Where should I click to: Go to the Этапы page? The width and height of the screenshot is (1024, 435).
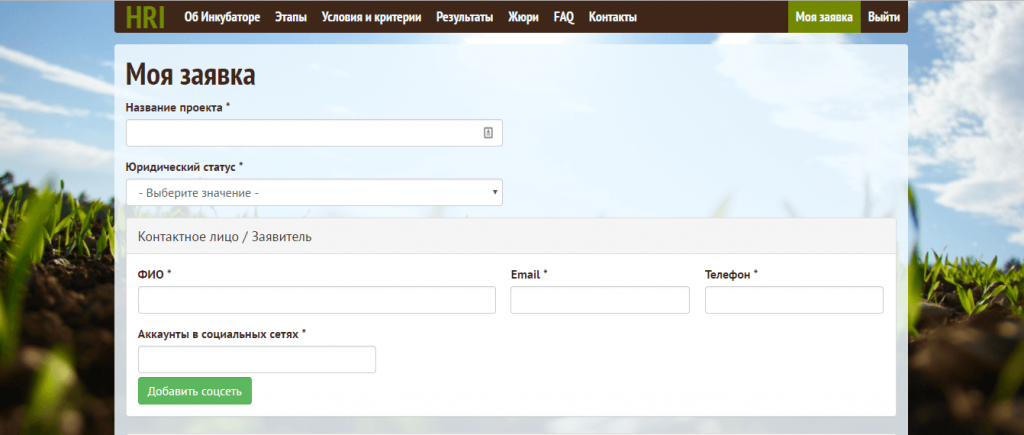(x=291, y=18)
